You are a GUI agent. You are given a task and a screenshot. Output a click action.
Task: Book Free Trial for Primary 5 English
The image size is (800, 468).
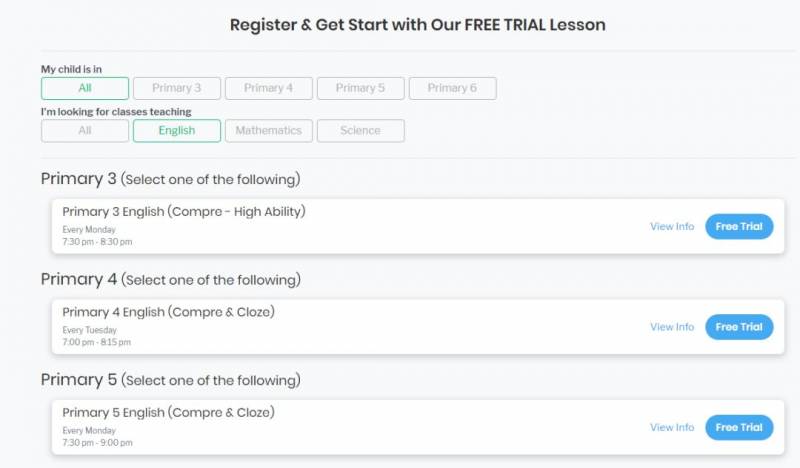tap(739, 427)
